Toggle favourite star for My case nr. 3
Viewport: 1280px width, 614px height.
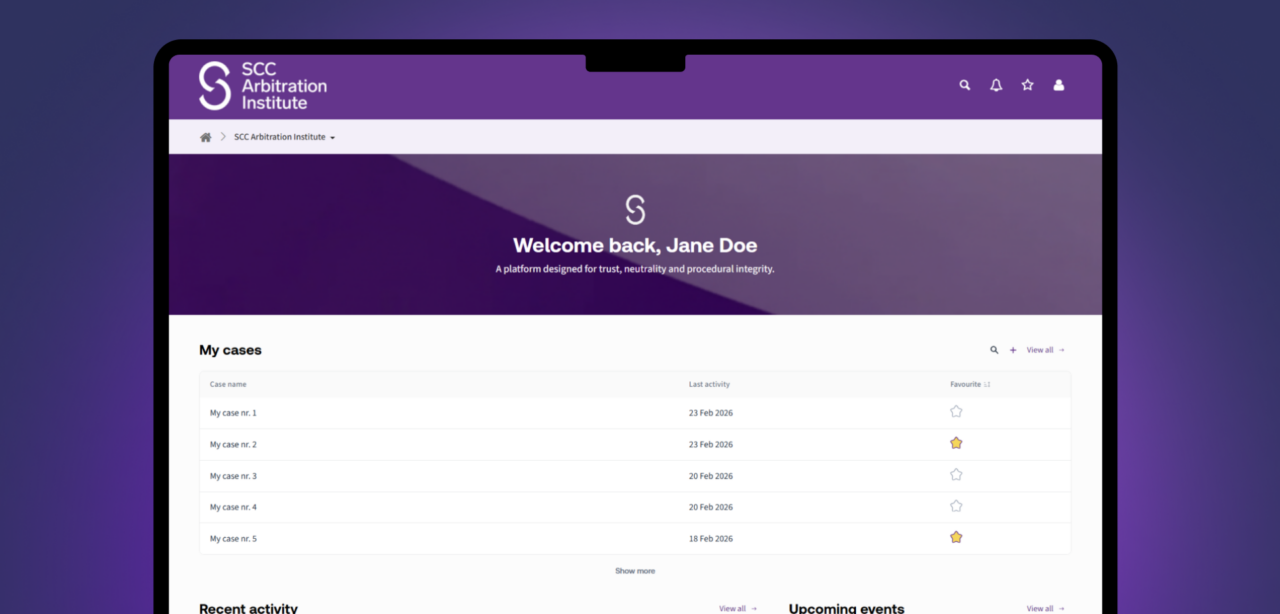pyautogui.click(x=956, y=475)
